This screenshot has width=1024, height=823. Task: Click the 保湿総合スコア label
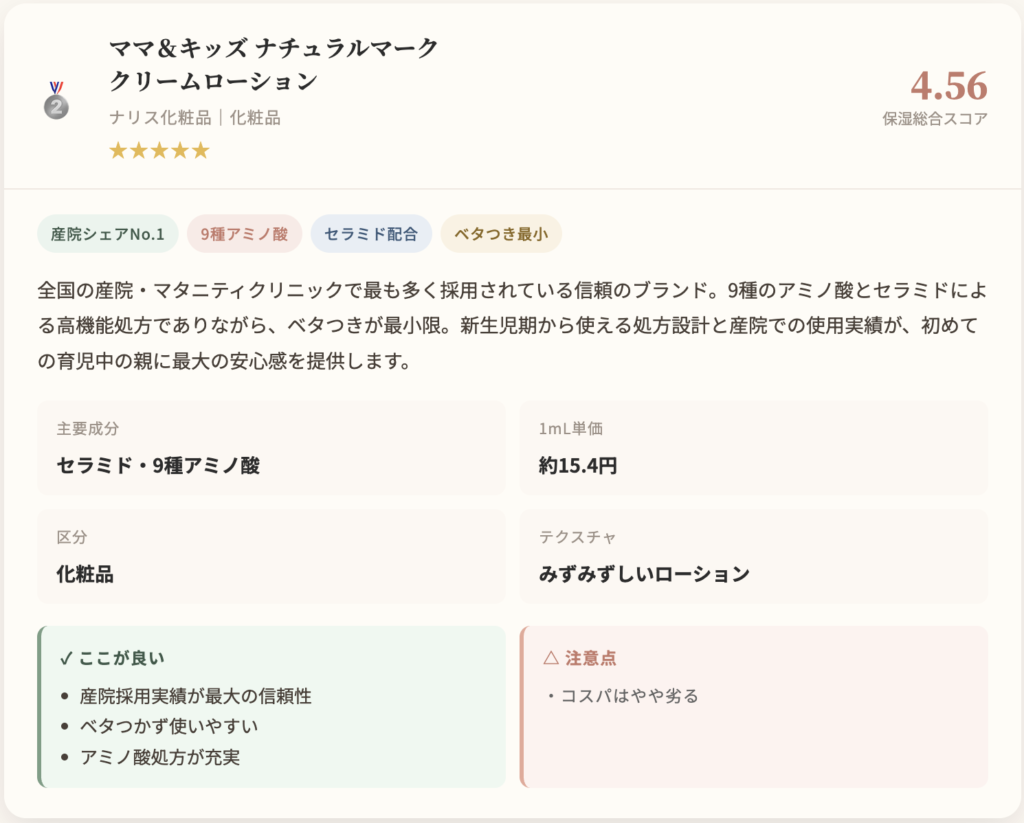point(934,119)
